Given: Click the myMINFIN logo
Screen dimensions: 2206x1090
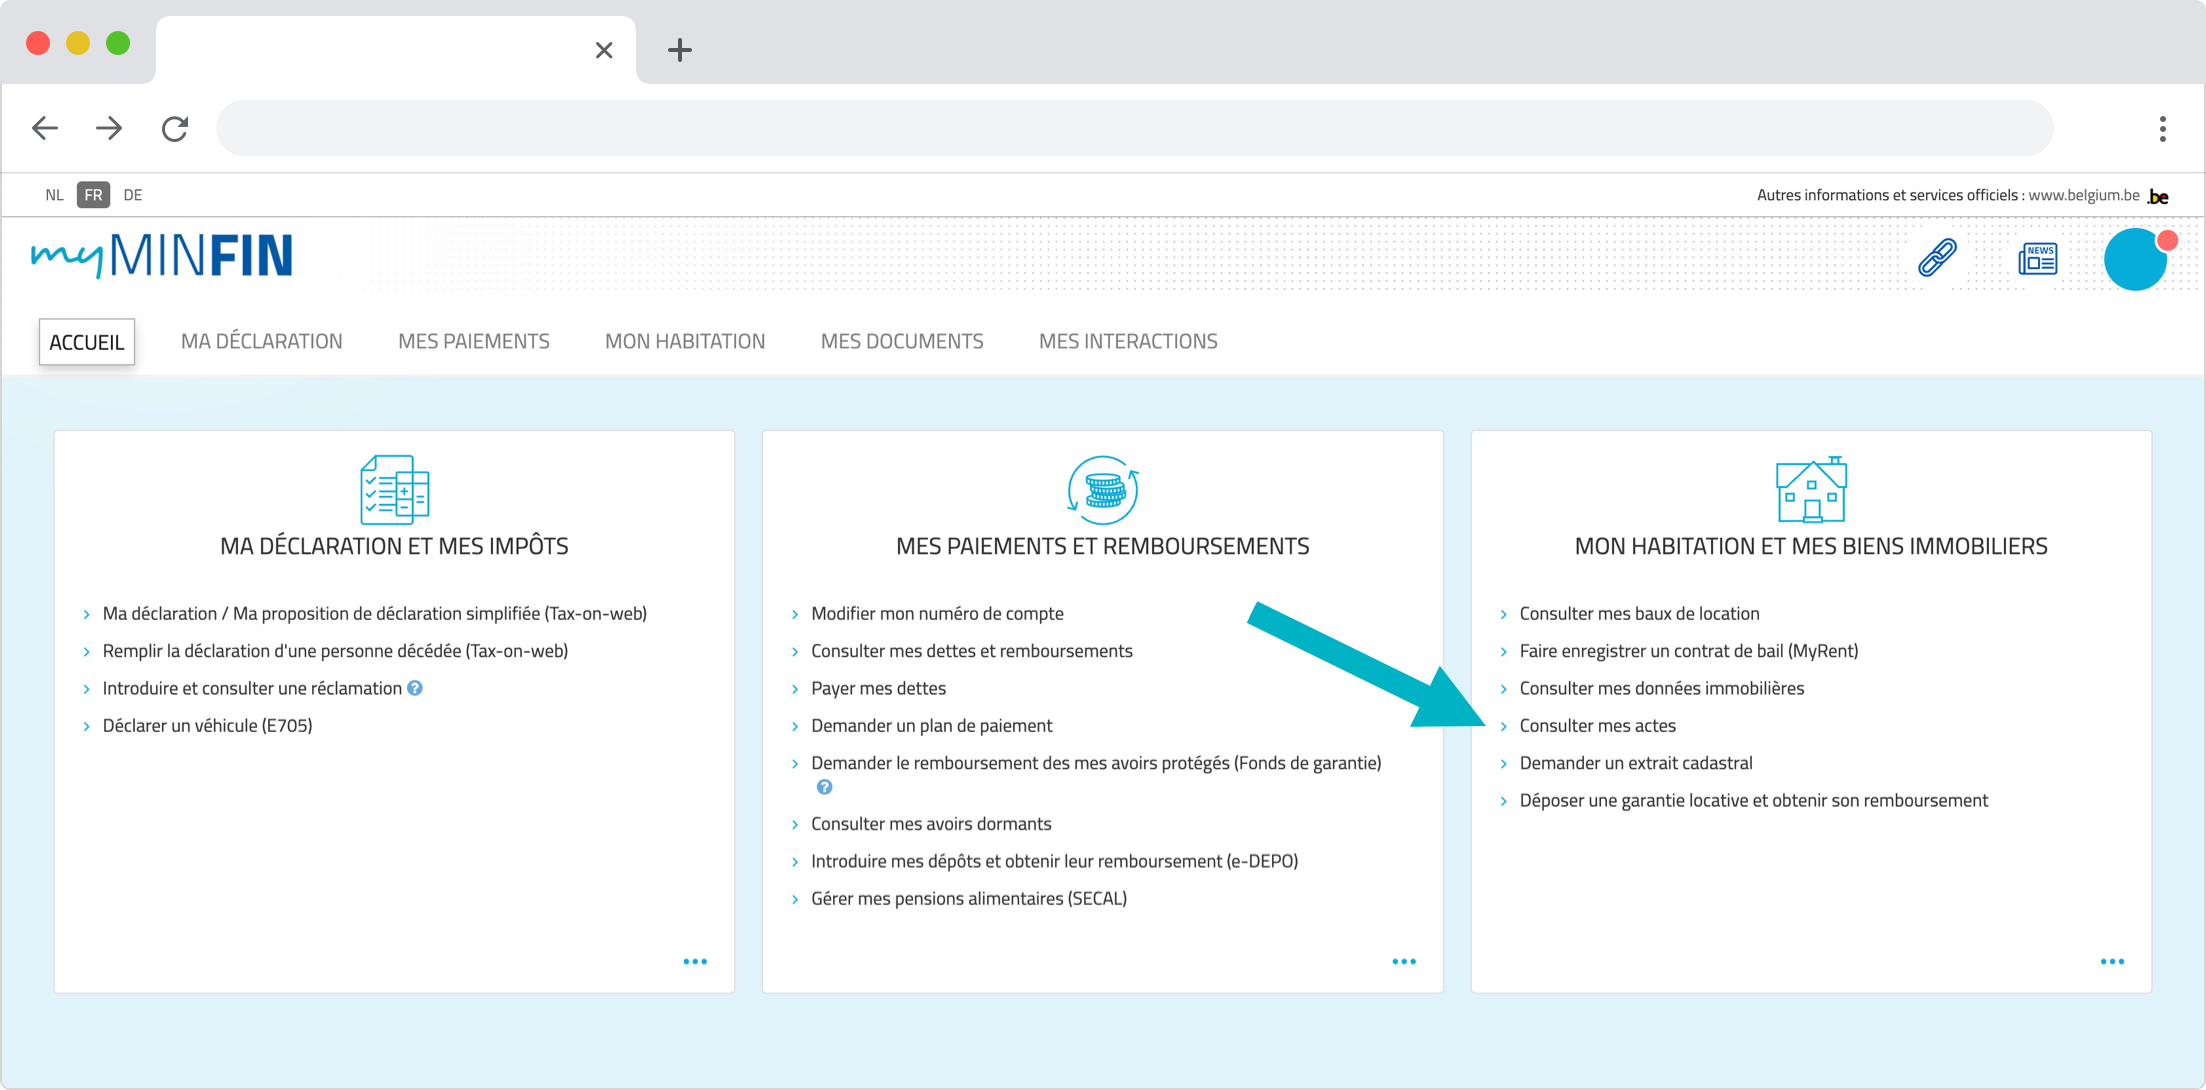Looking at the screenshot, I should coord(162,255).
